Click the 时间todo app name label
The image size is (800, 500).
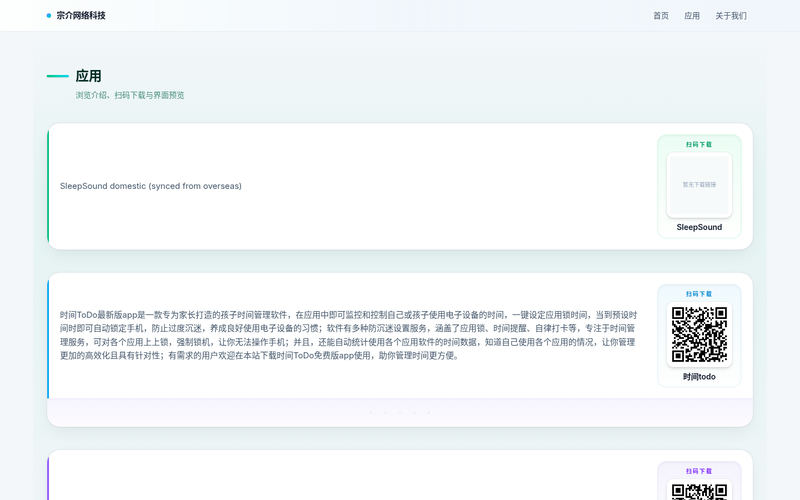699,377
